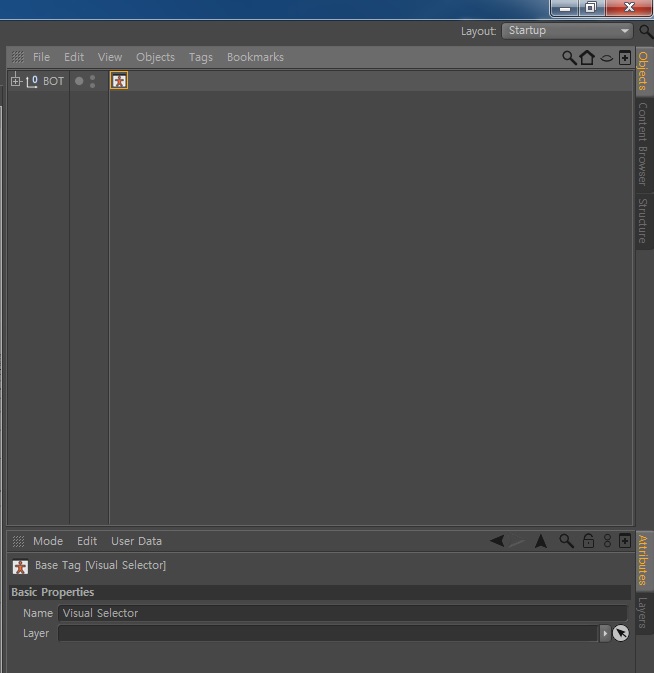Image resolution: width=654 pixels, height=673 pixels.
Task: Open the User Data menu
Action: [x=136, y=541]
